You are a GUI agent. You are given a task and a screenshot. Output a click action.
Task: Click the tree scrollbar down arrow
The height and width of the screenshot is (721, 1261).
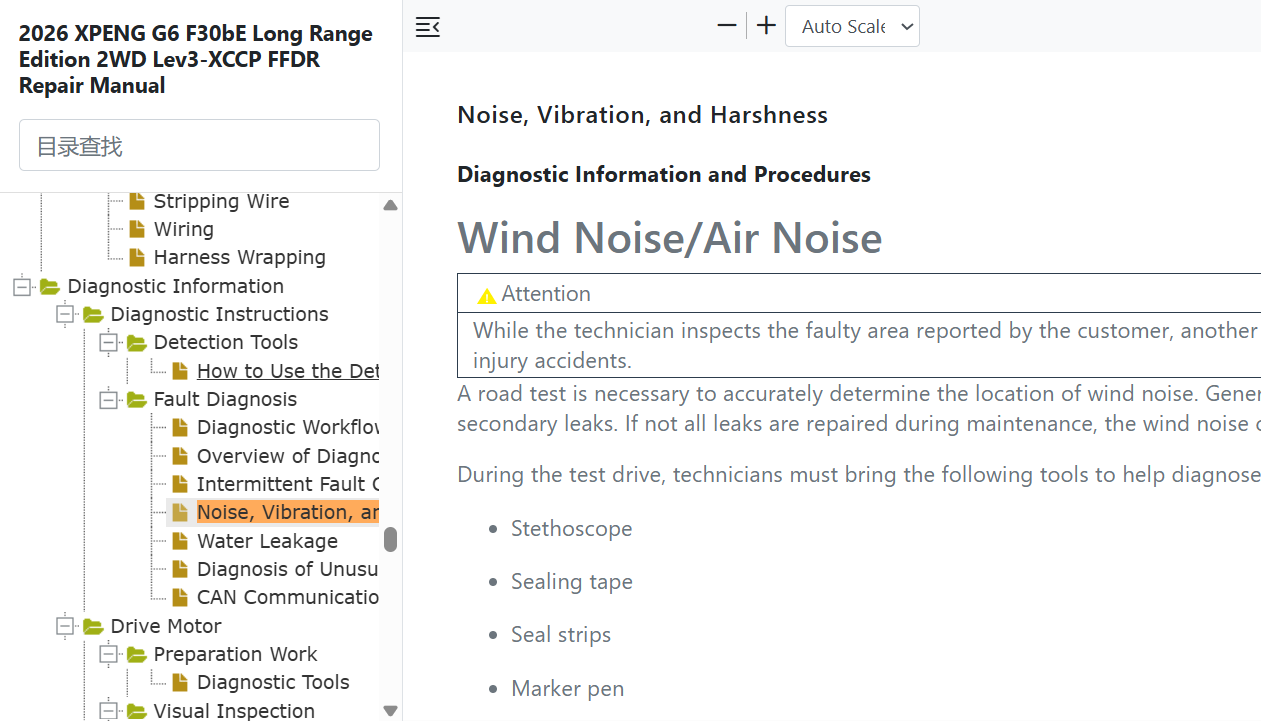[x=390, y=711]
